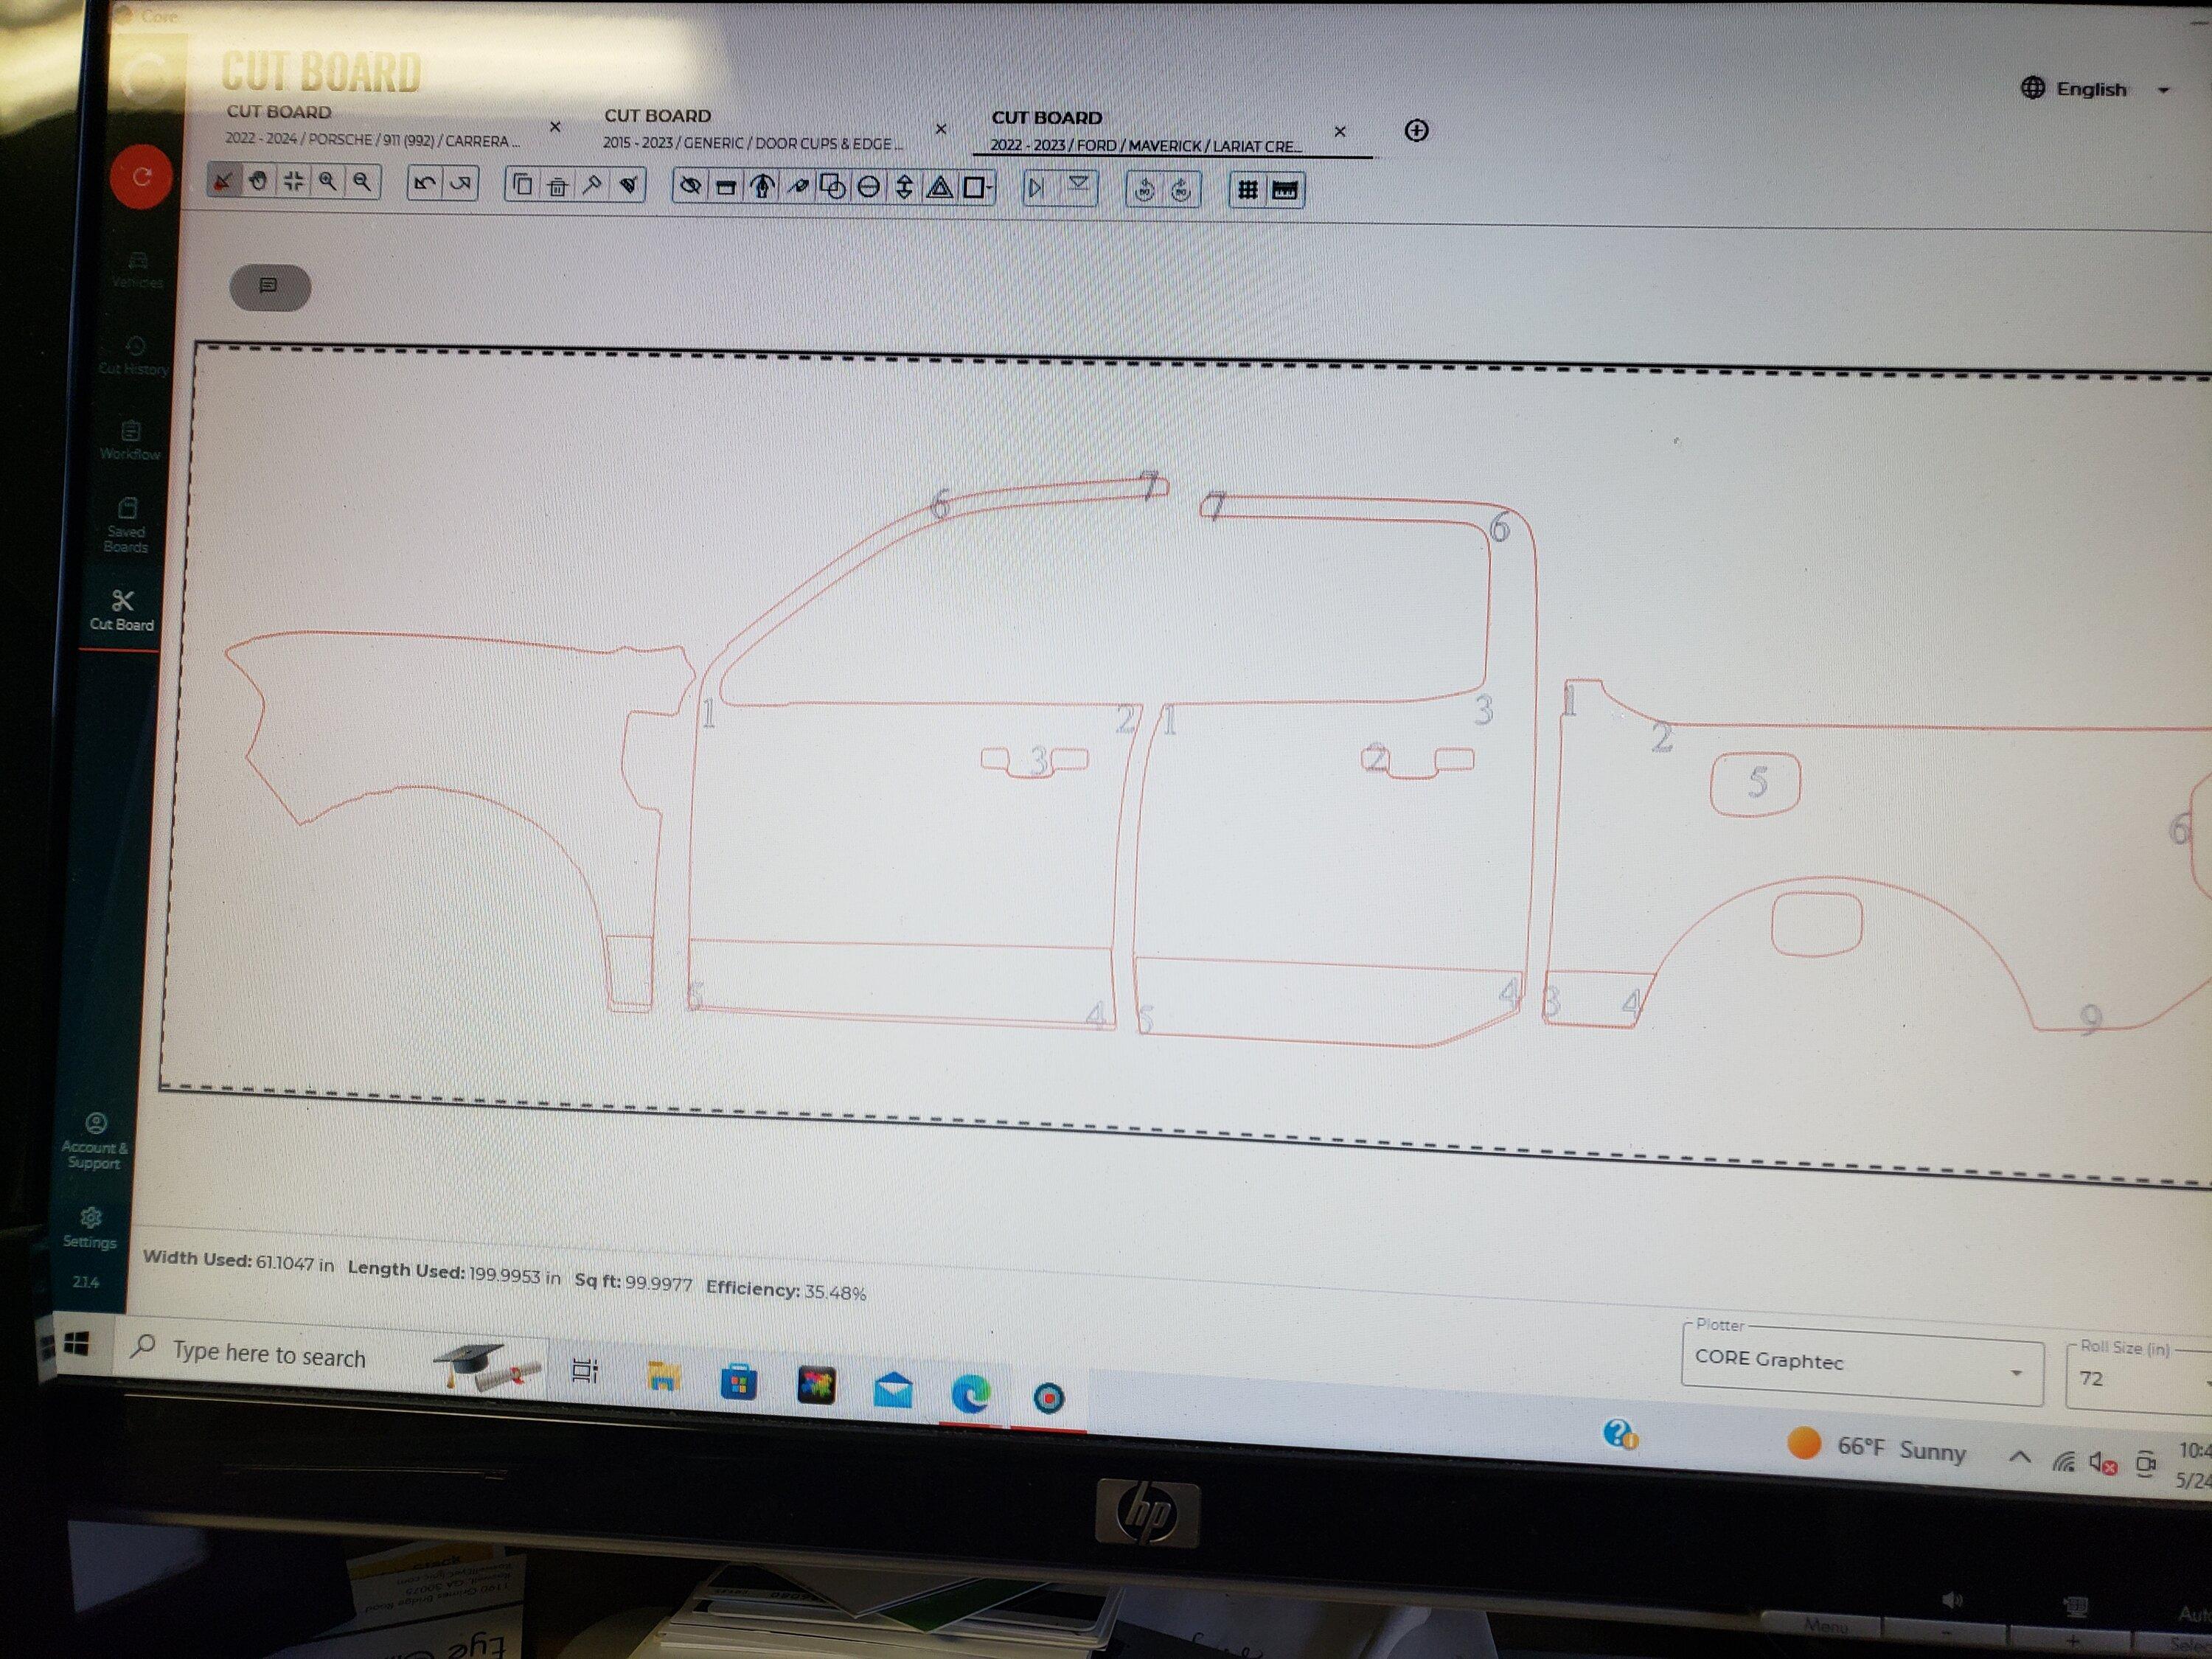Image resolution: width=2212 pixels, height=1659 pixels.
Task: Undo the last action
Action: coord(425,183)
